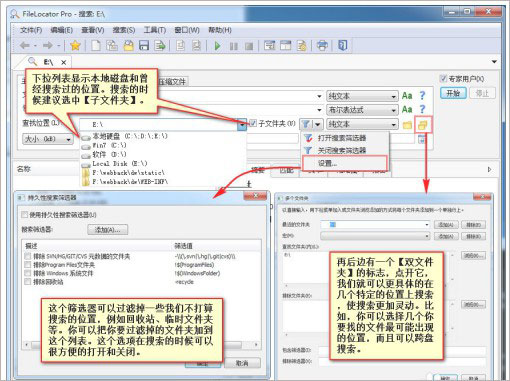The image size is (510, 381).
Task: Open the 大小 size dropdown
Action: coord(47,139)
